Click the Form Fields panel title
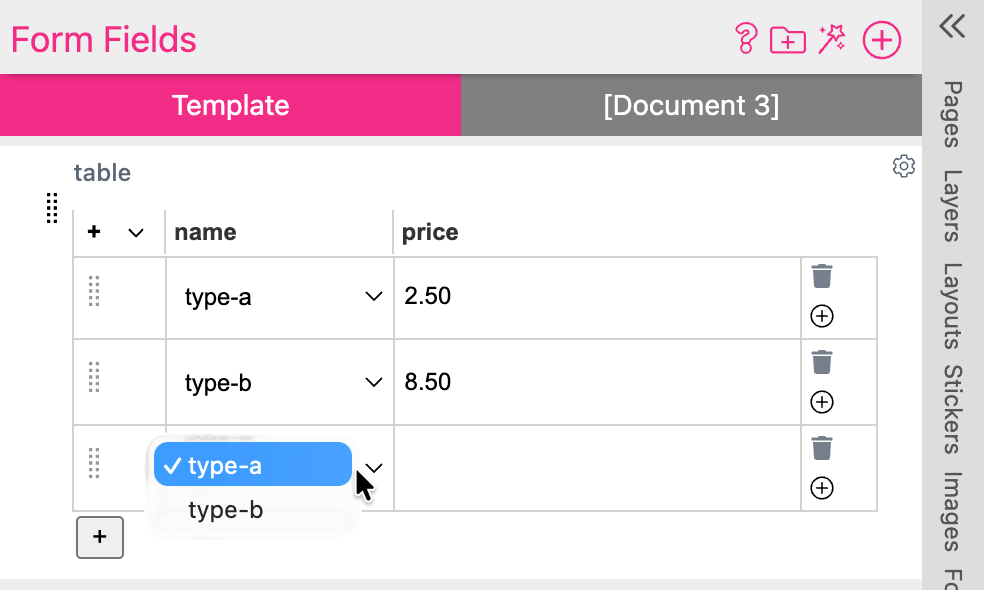The image size is (984, 590). [104, 40]
